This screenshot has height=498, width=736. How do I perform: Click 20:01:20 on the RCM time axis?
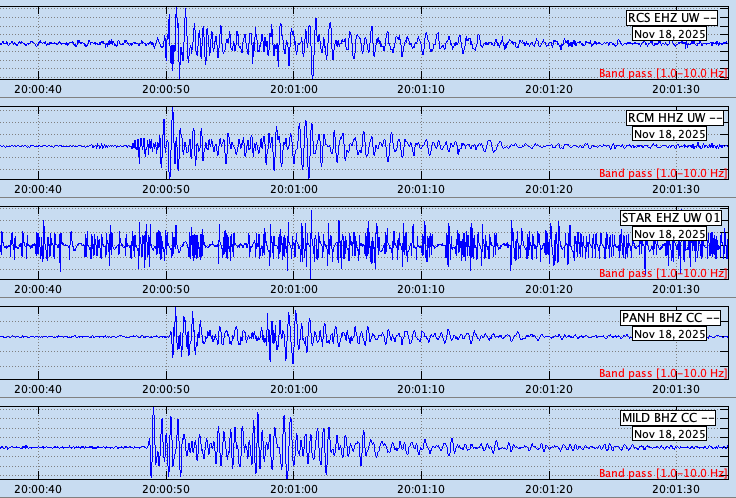point(549,189)
